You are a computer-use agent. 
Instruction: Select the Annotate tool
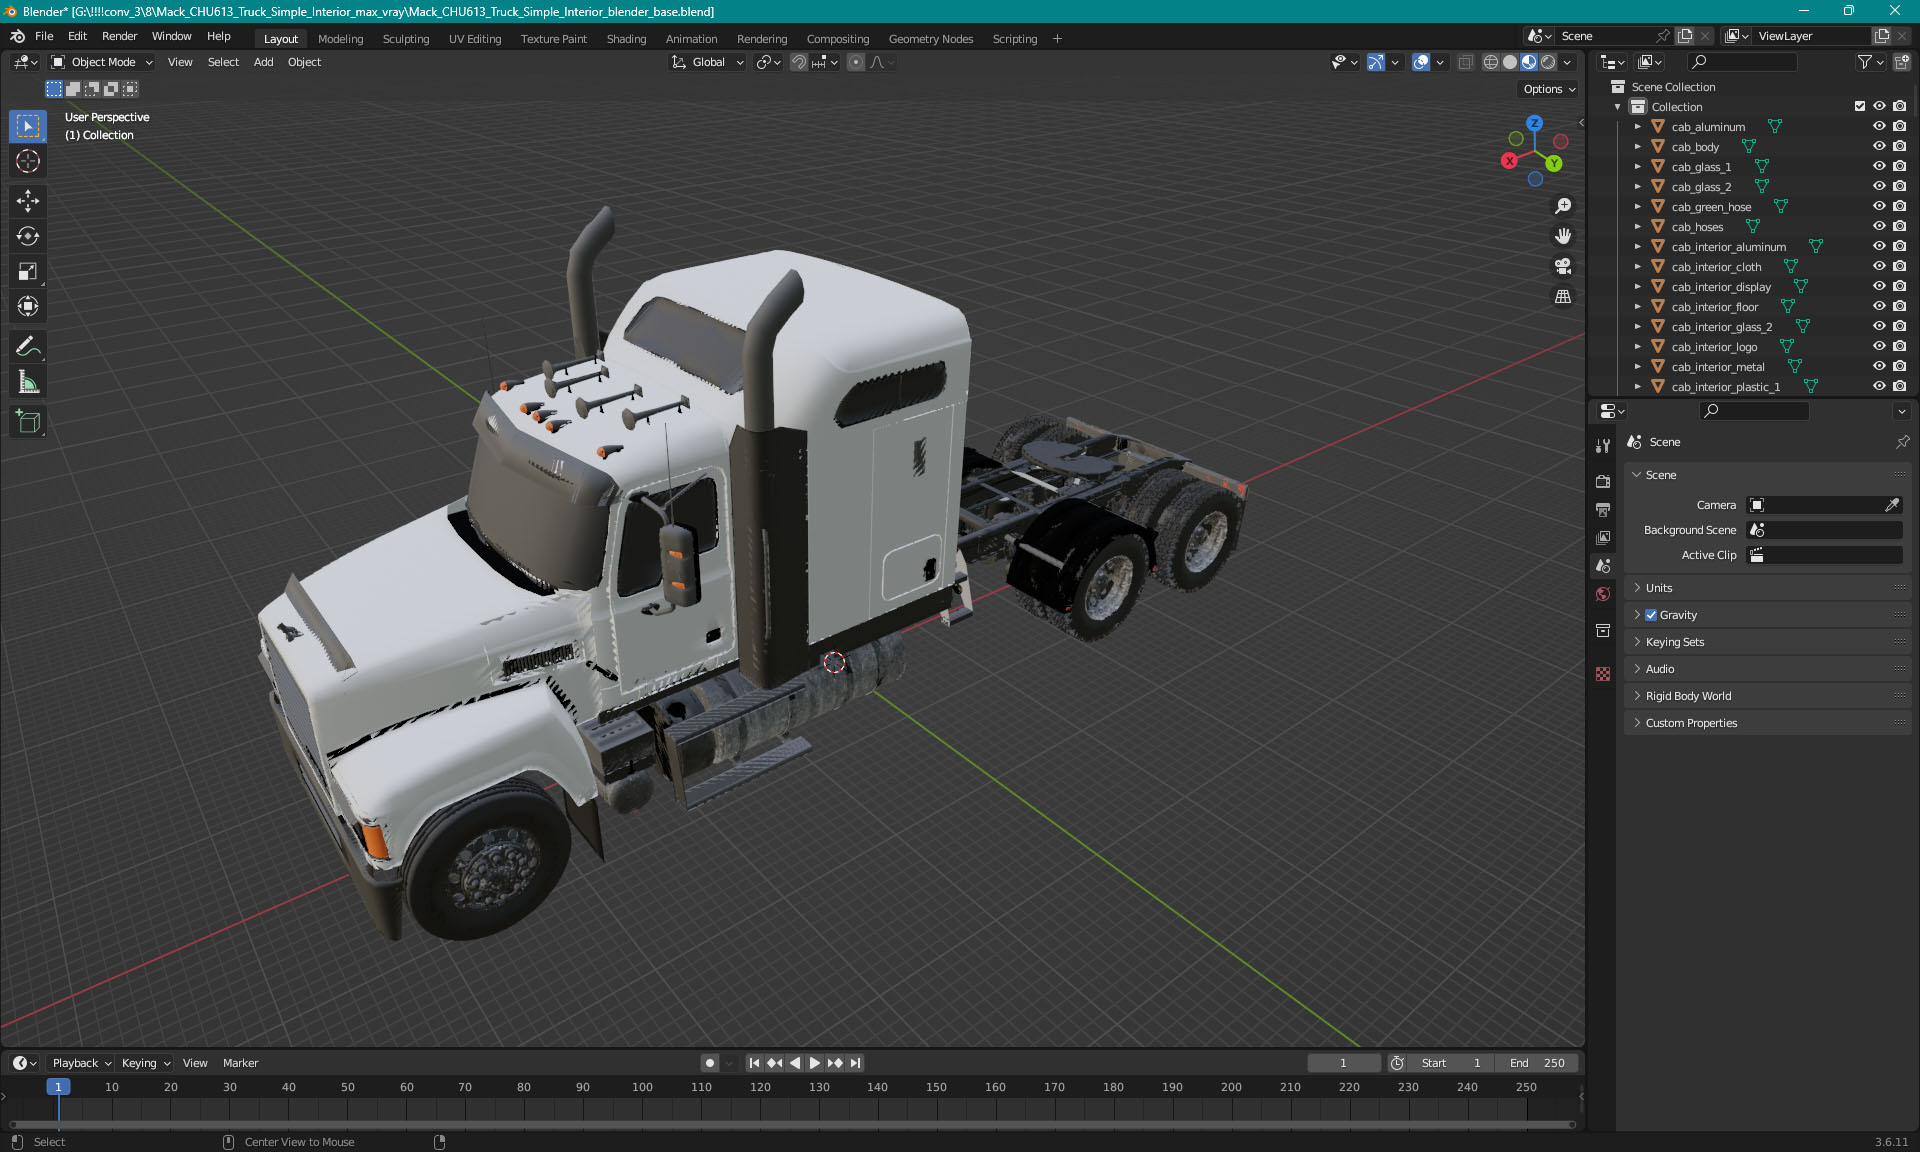(x=28, y=347)
